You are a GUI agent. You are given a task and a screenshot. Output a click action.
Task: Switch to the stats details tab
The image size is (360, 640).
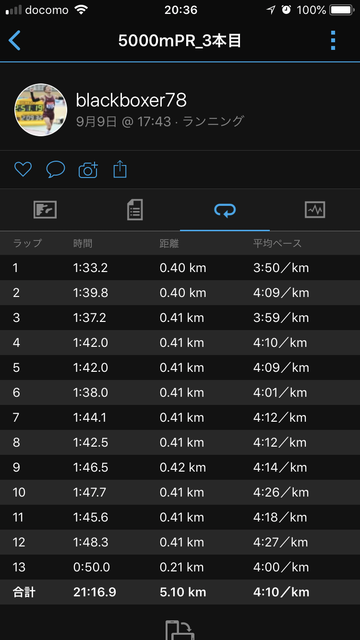[x=135, y=210]
